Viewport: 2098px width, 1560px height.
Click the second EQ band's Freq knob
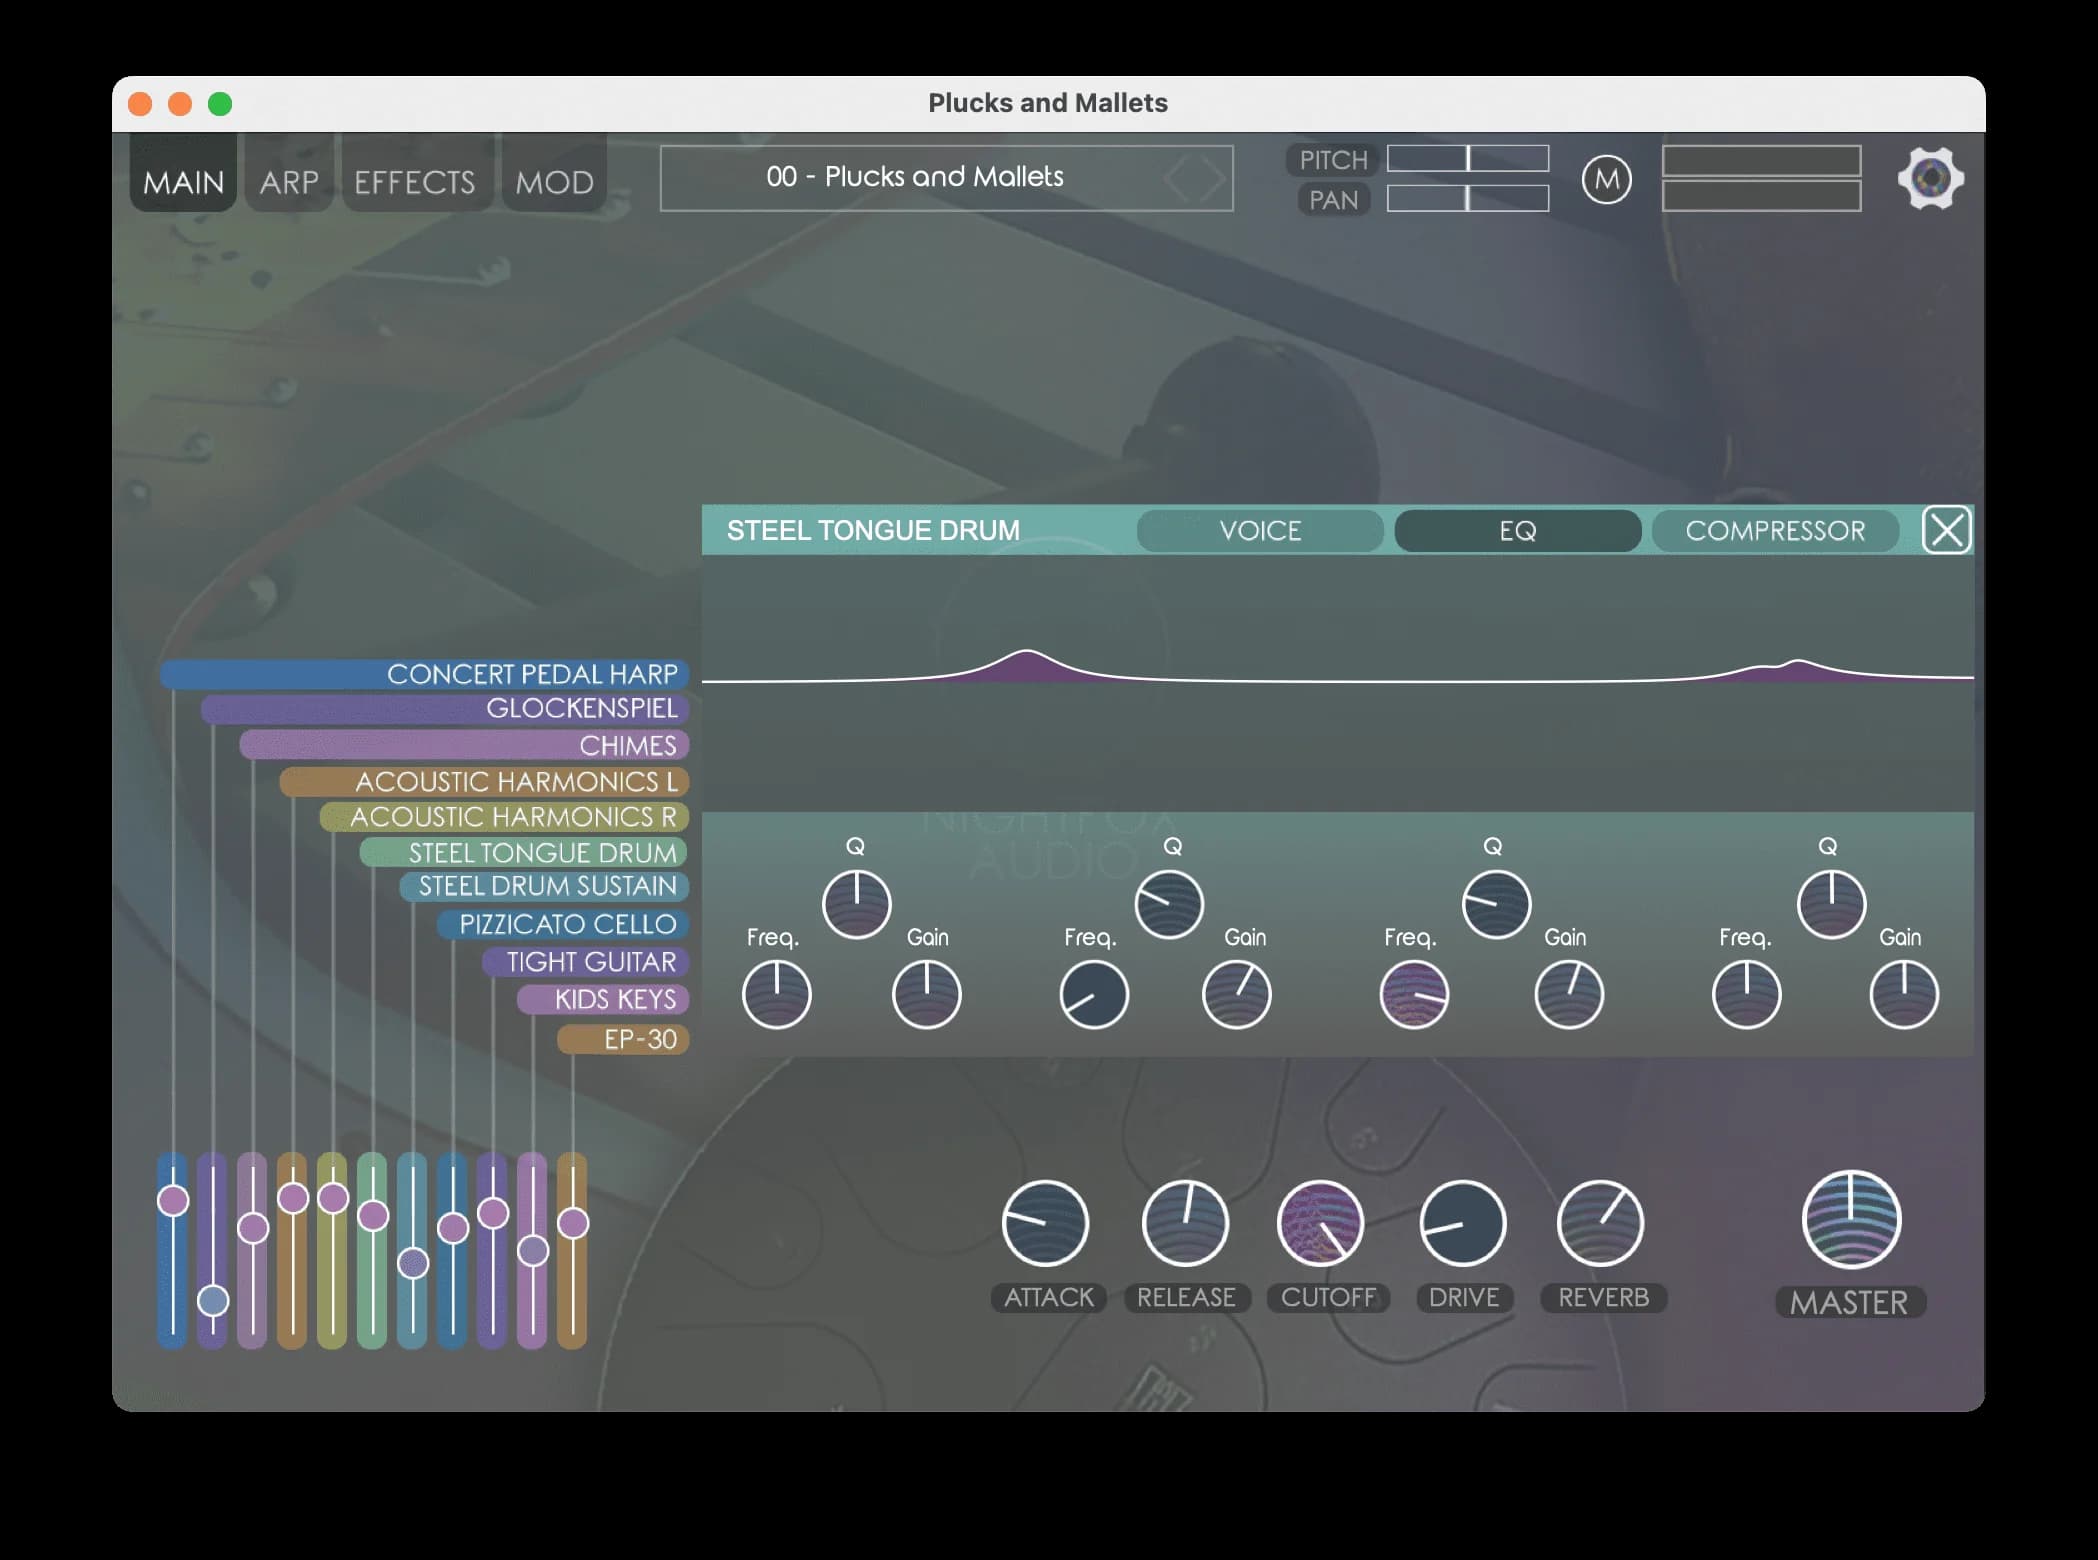(1093, 993)
